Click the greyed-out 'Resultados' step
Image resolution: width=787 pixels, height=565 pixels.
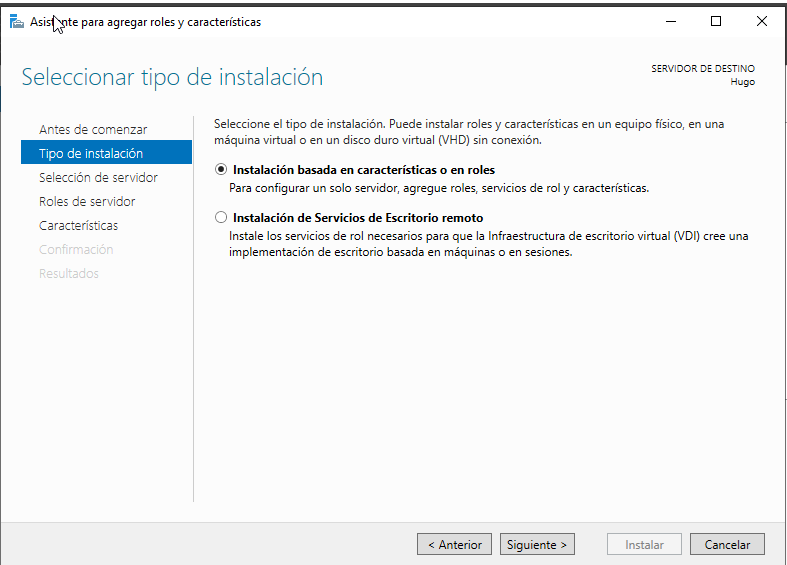(x=69, y=274)
